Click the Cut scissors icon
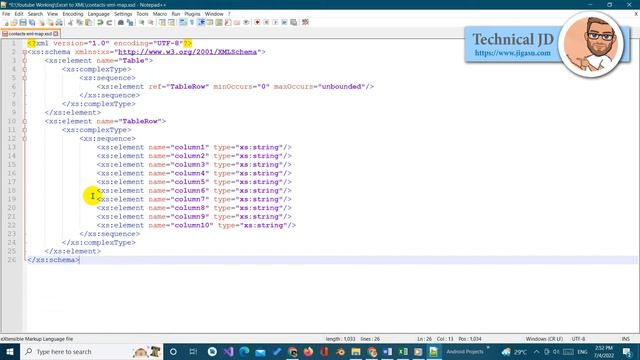Viewport: 640px width, 360px height. pos(70,22)
